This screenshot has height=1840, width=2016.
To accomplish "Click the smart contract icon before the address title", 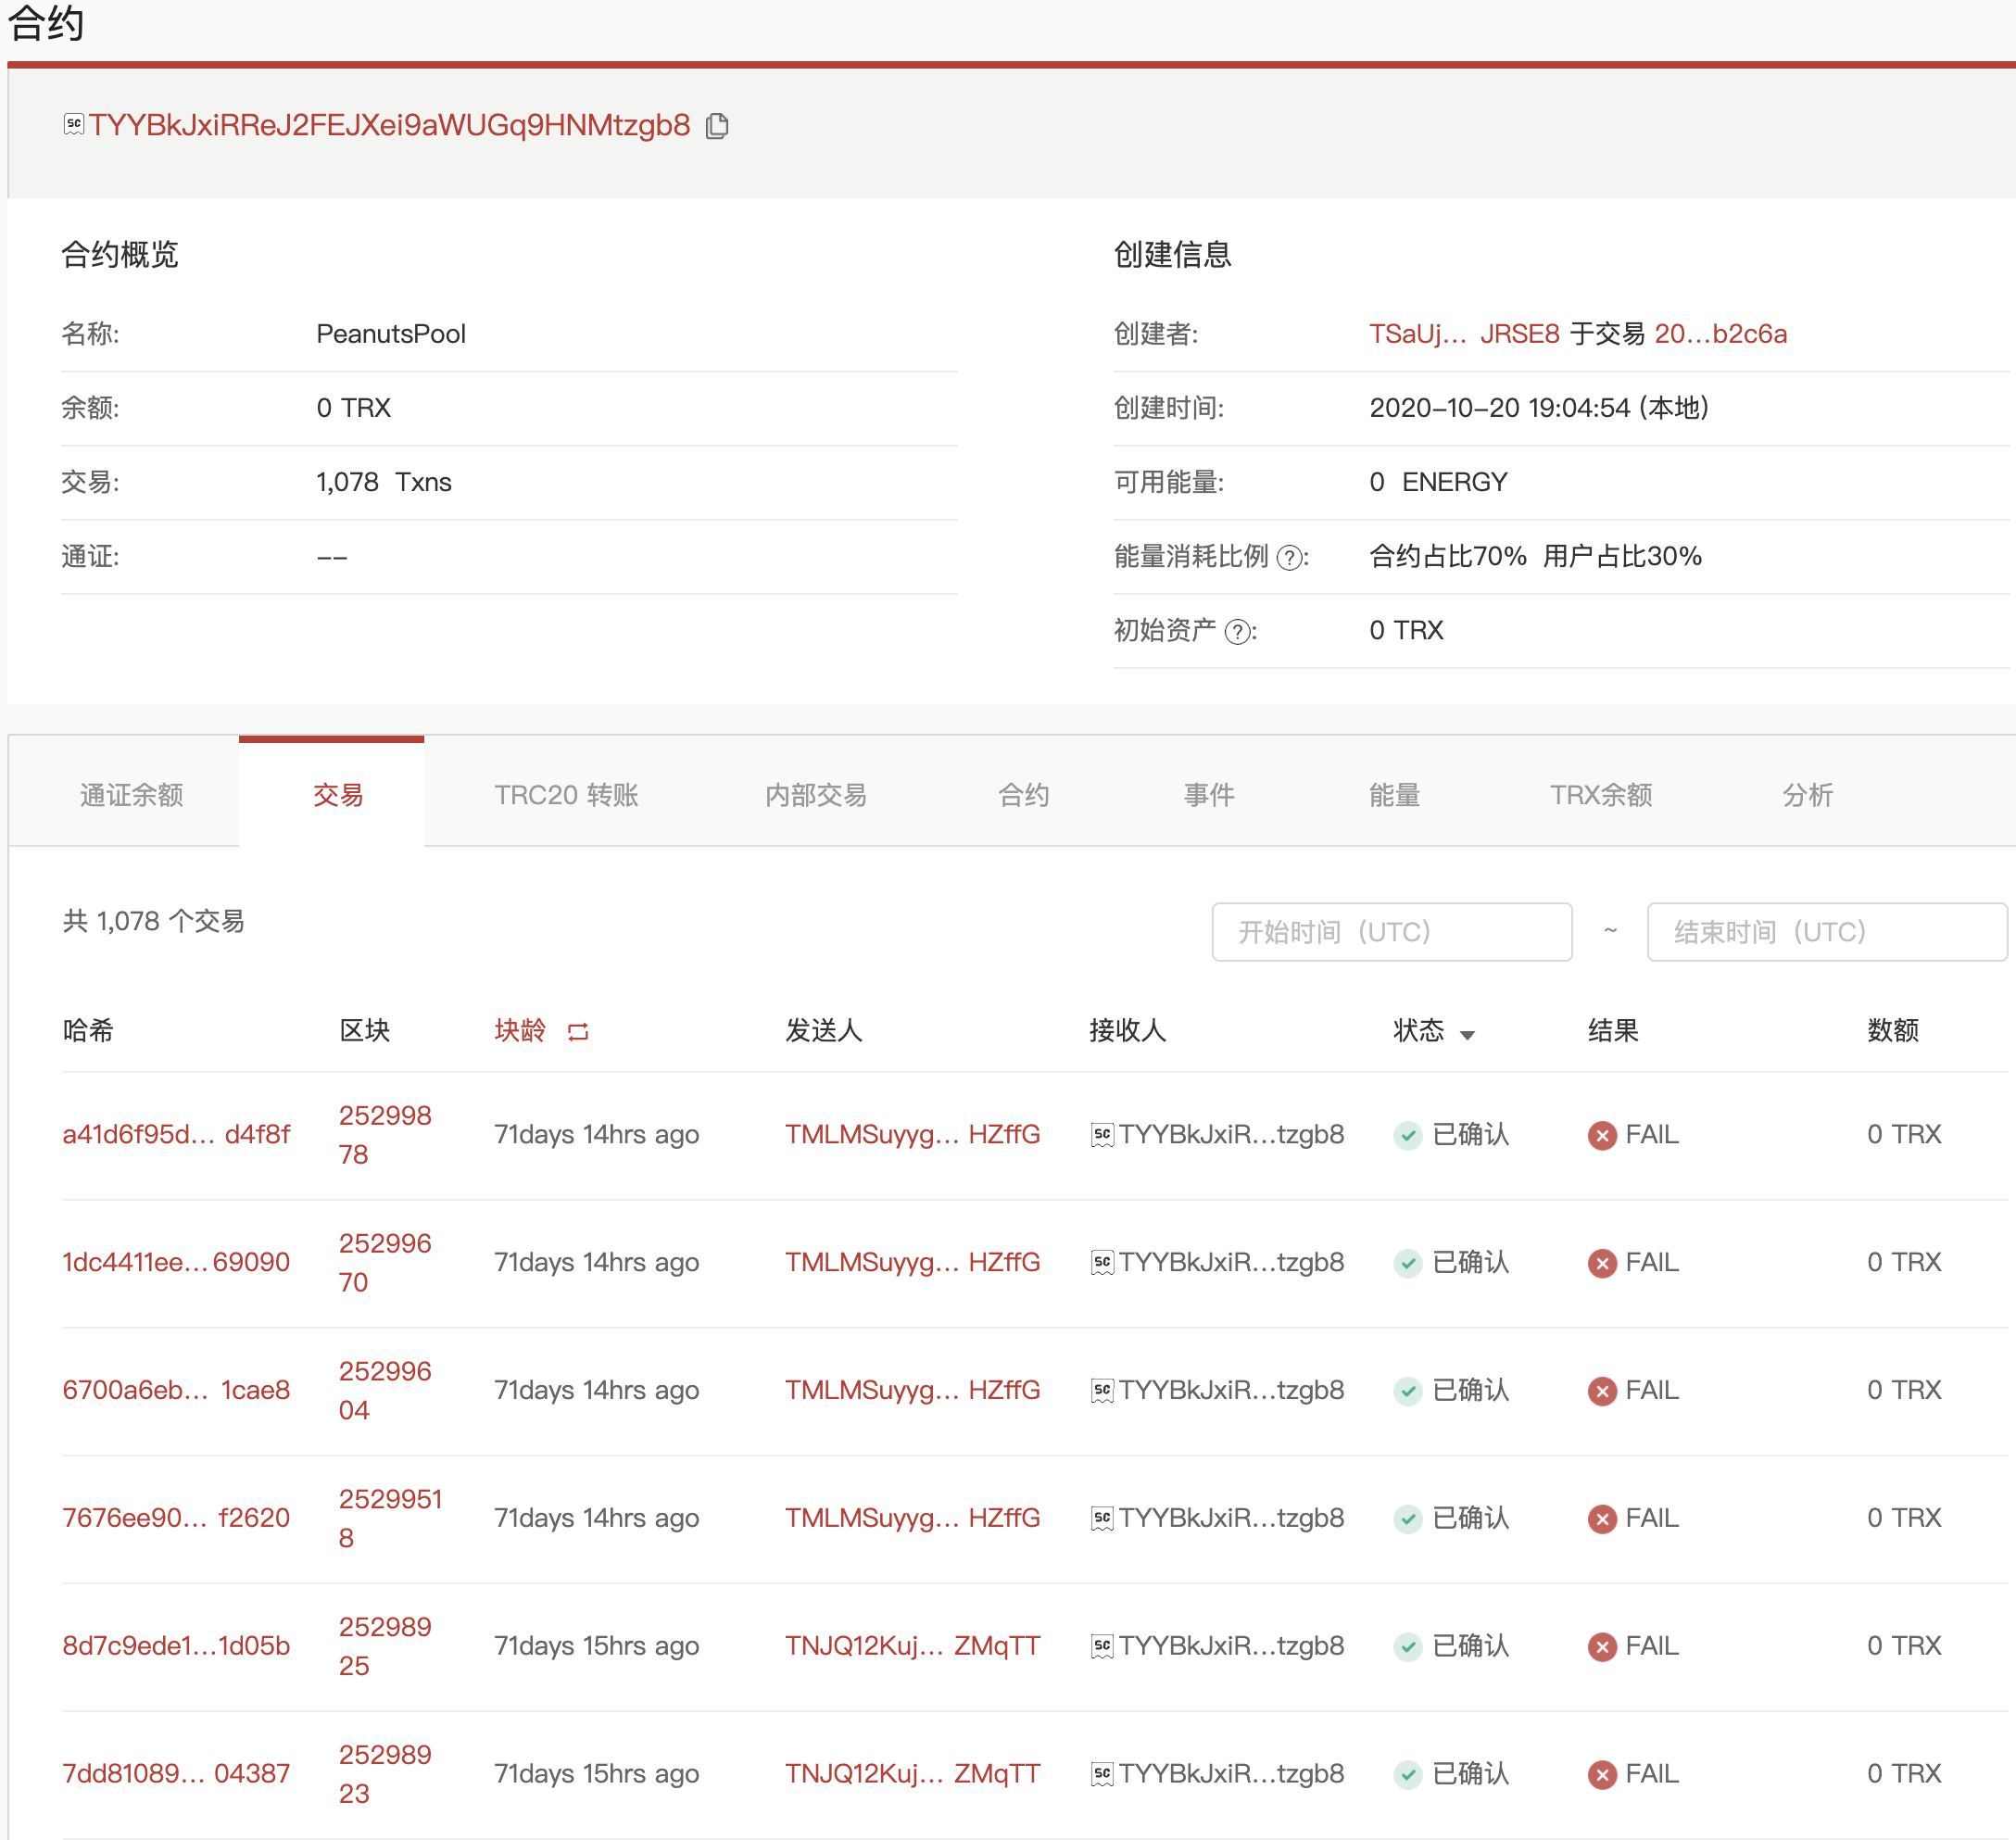I will click(x=73, y=124).
